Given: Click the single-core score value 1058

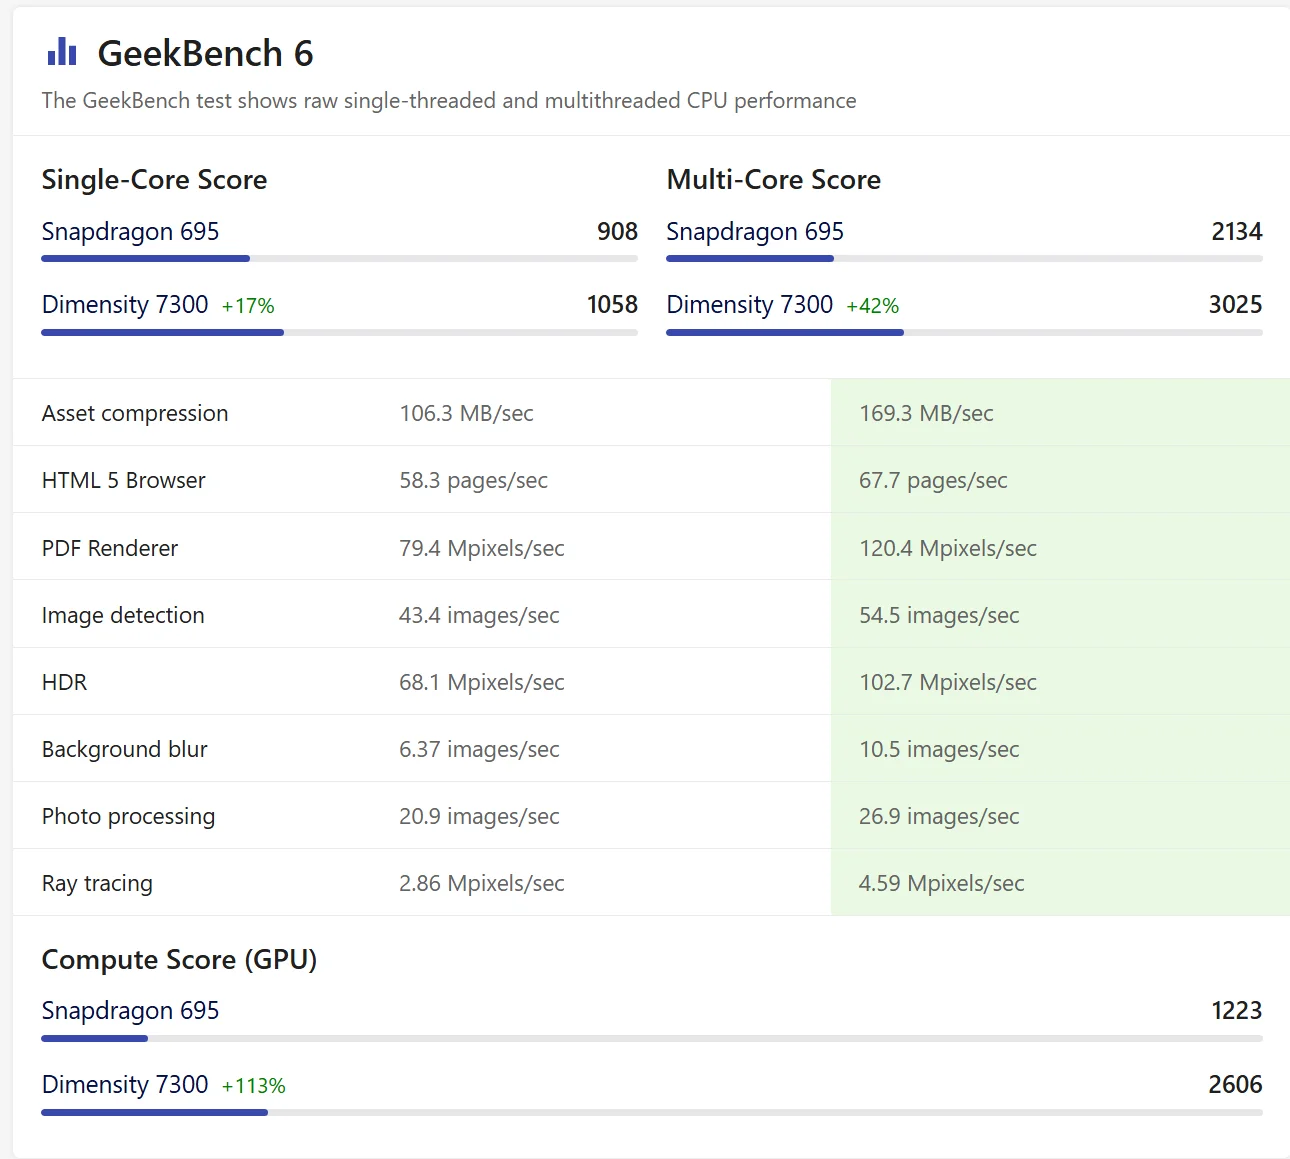Looking at the screenshot, I should pos(612,305).
